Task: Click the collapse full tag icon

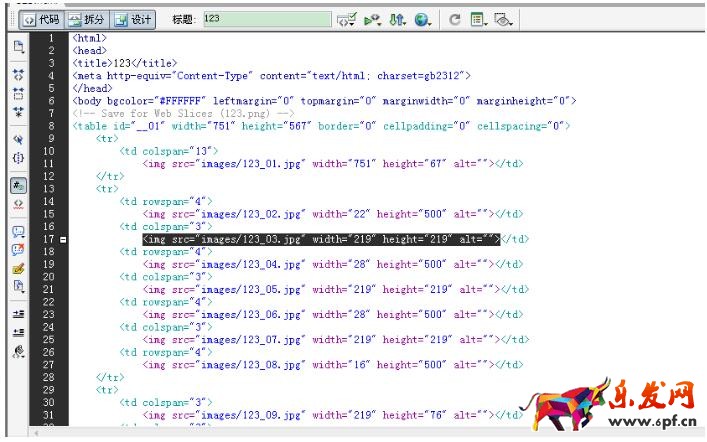Action: [18, 75]
